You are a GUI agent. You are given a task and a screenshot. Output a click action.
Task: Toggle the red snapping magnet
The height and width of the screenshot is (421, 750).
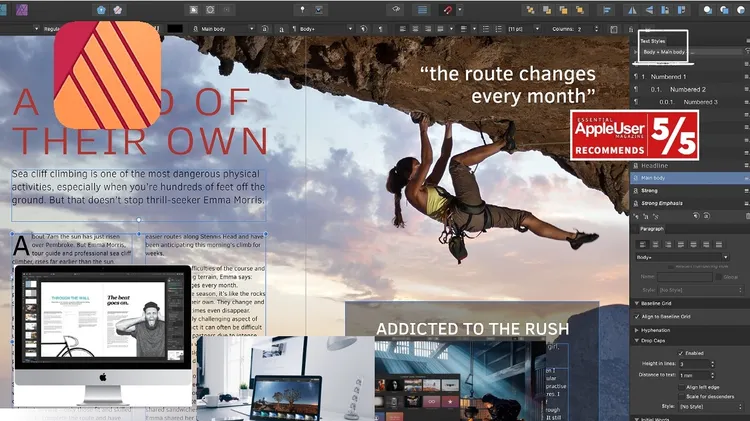tap(447, 10)
